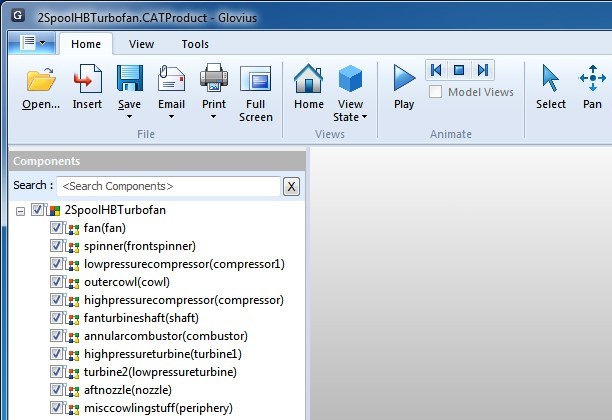Expand the View State dropdown
The image size is (612, 420).
(364, 117)
